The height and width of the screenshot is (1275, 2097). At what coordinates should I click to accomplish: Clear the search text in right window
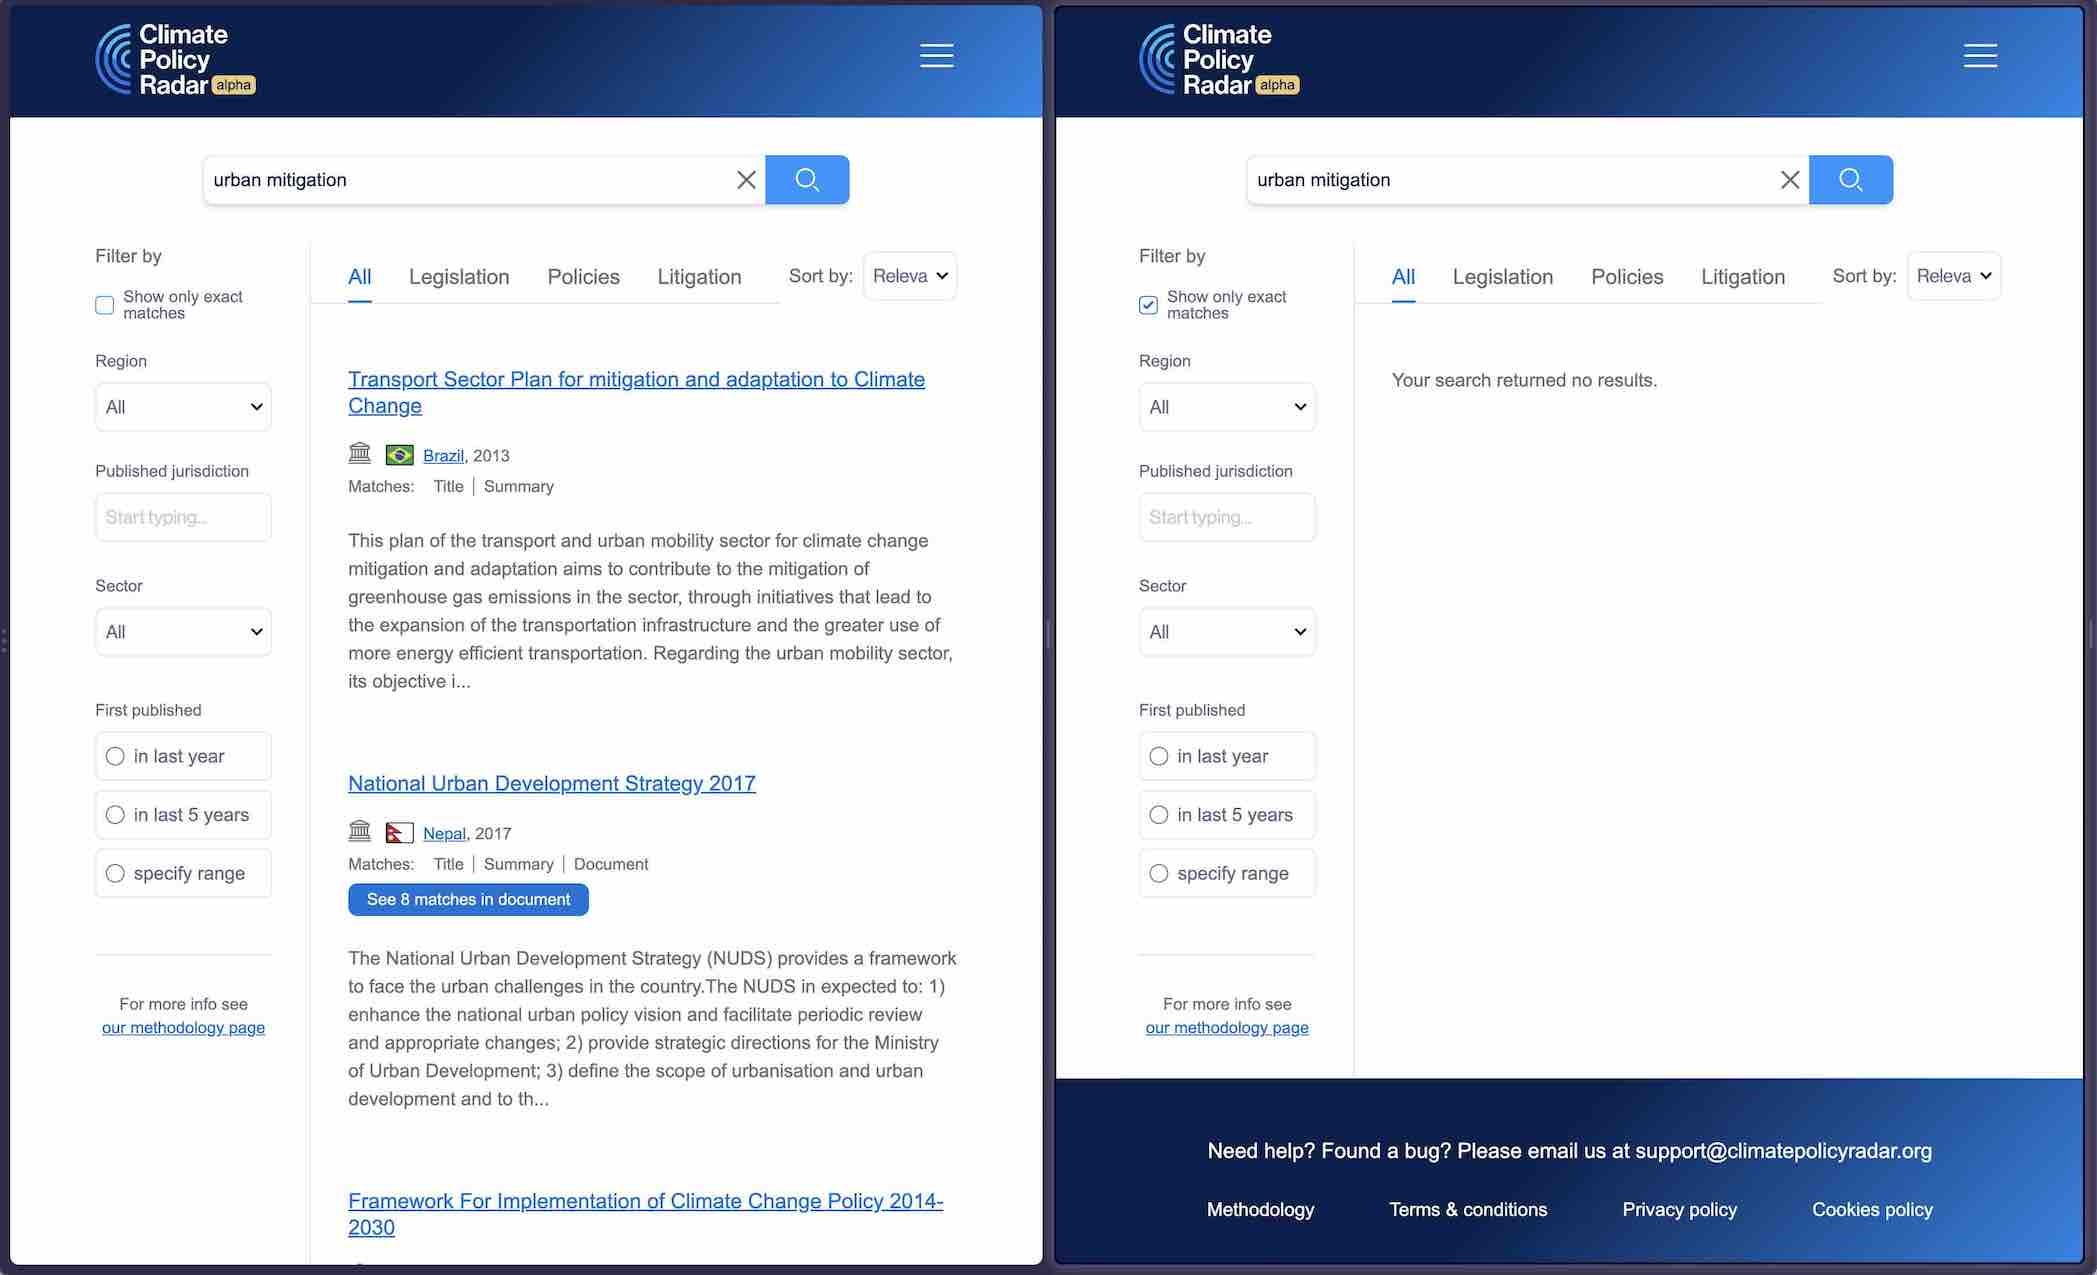(x=1789, y=180)
